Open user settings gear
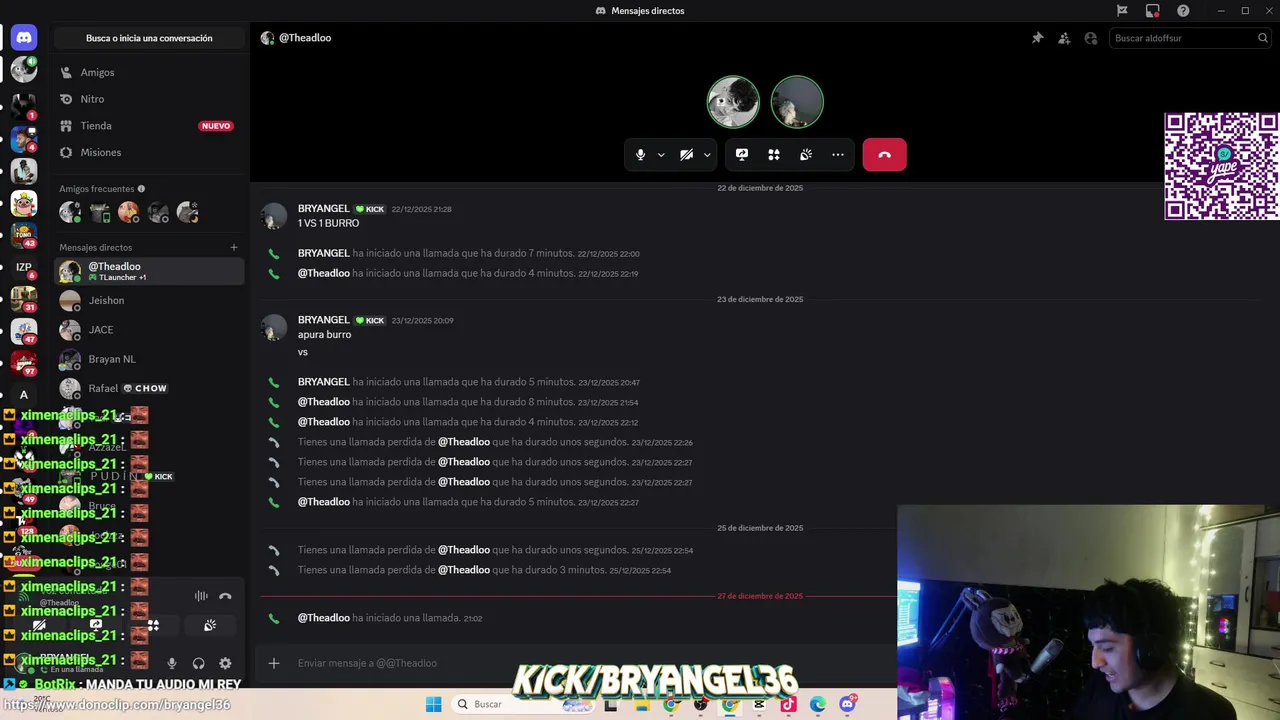Screen dimensions: 1280x720 [225, 663]
